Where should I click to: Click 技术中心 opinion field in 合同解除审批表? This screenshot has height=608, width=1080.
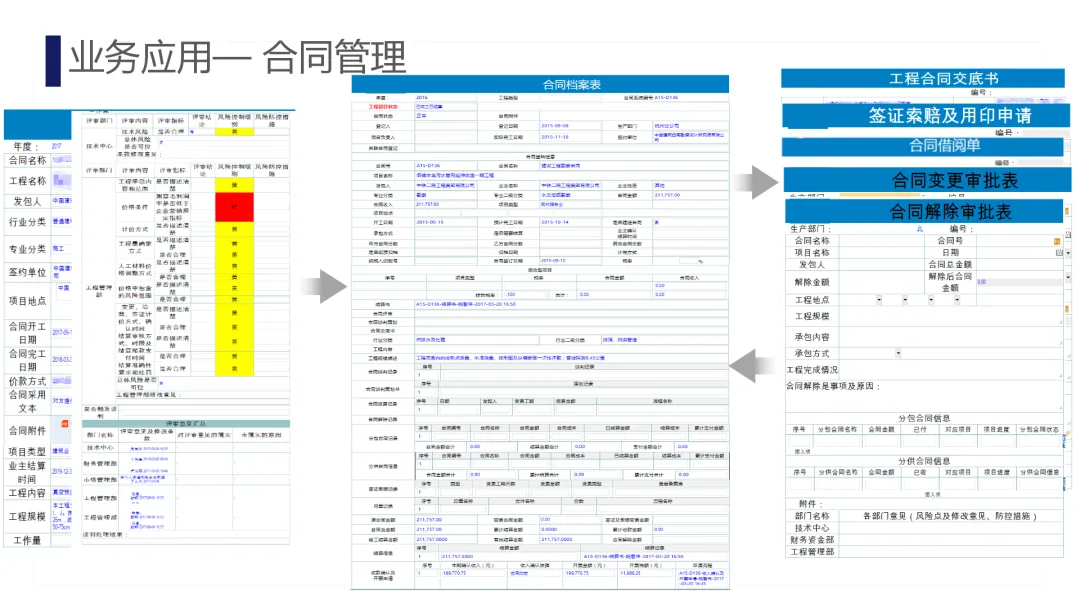[951, 528]
